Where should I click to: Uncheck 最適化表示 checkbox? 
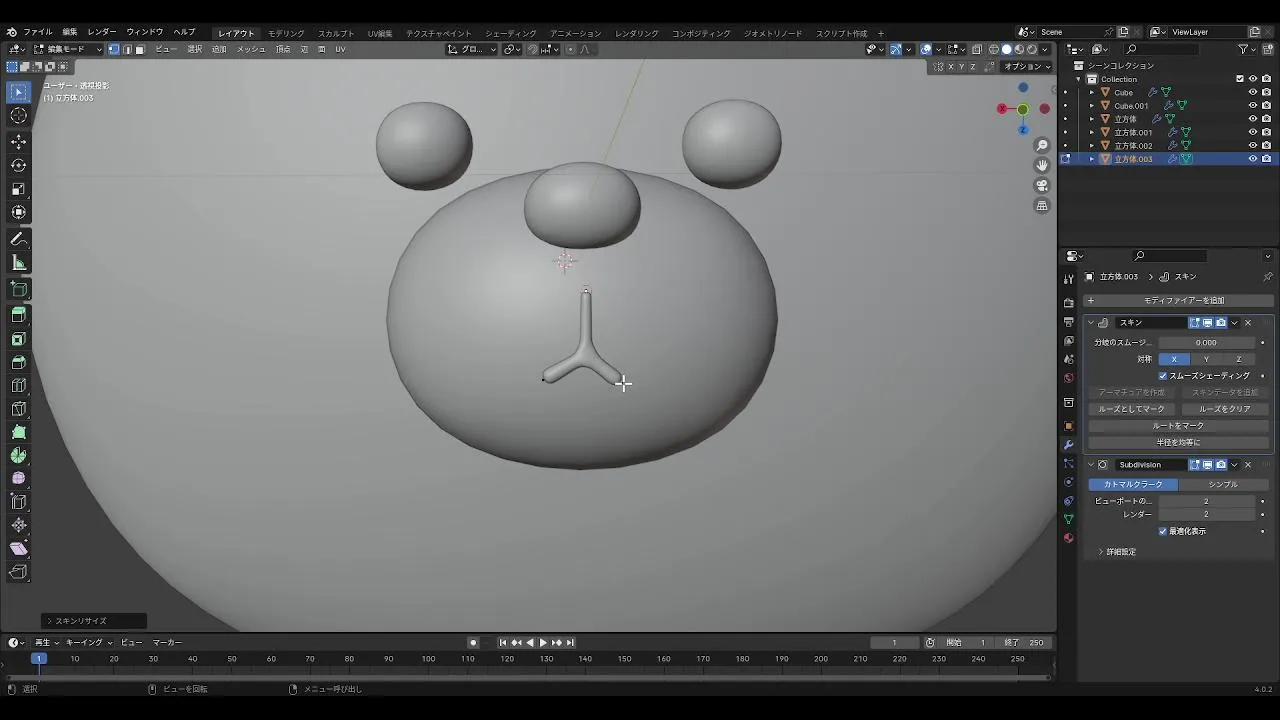click(1163, 531)
